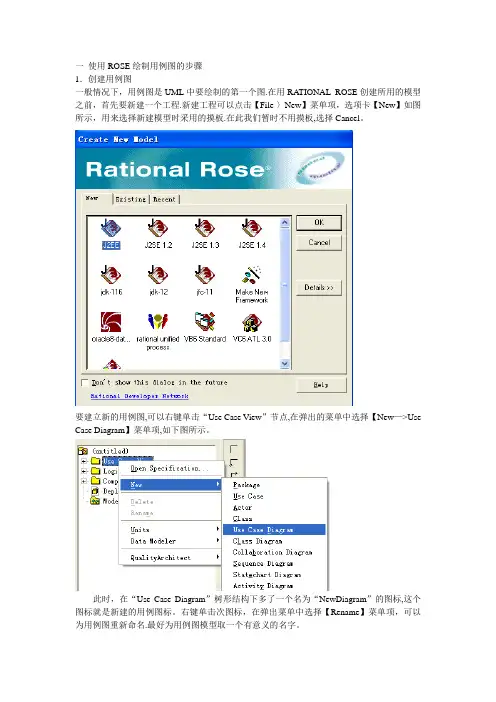Select the J2SE 1.3 framework icon
Viewport: 496px width, 702px height.
click(x=205, y=228)
